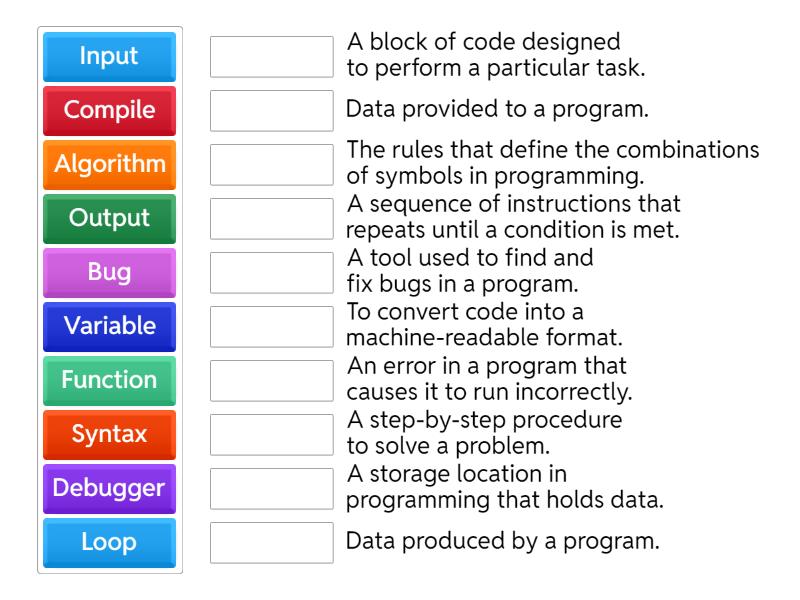The image size is (800, 600).
Task: Select answer box for tool that fixes bugs
Action: point(272,273)
